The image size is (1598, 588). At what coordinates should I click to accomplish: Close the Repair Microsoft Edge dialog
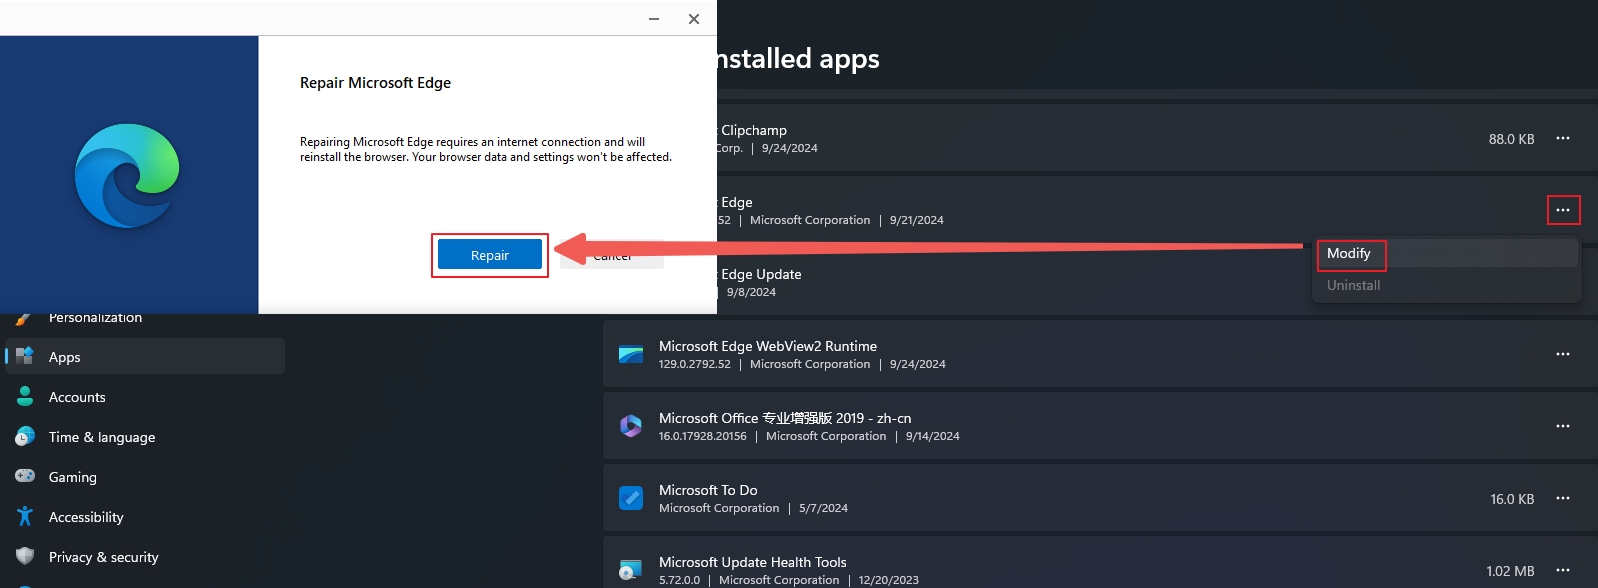(x=694, y=19)
